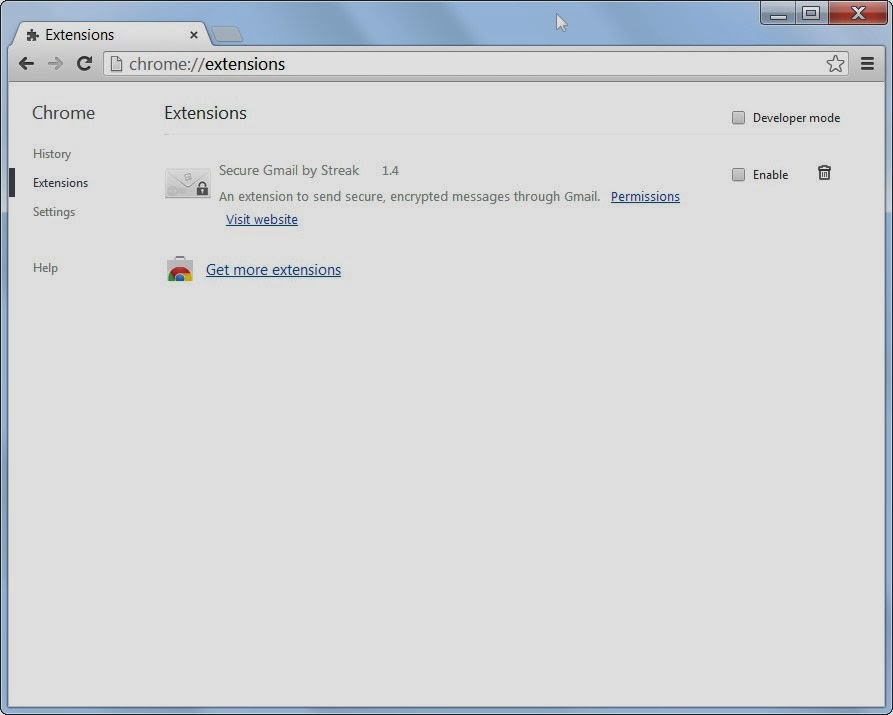Tick the Enable checkbox for Secure Gmail
Image resolution: width=893 pixels, height=715 pixels.
point(738,174)
